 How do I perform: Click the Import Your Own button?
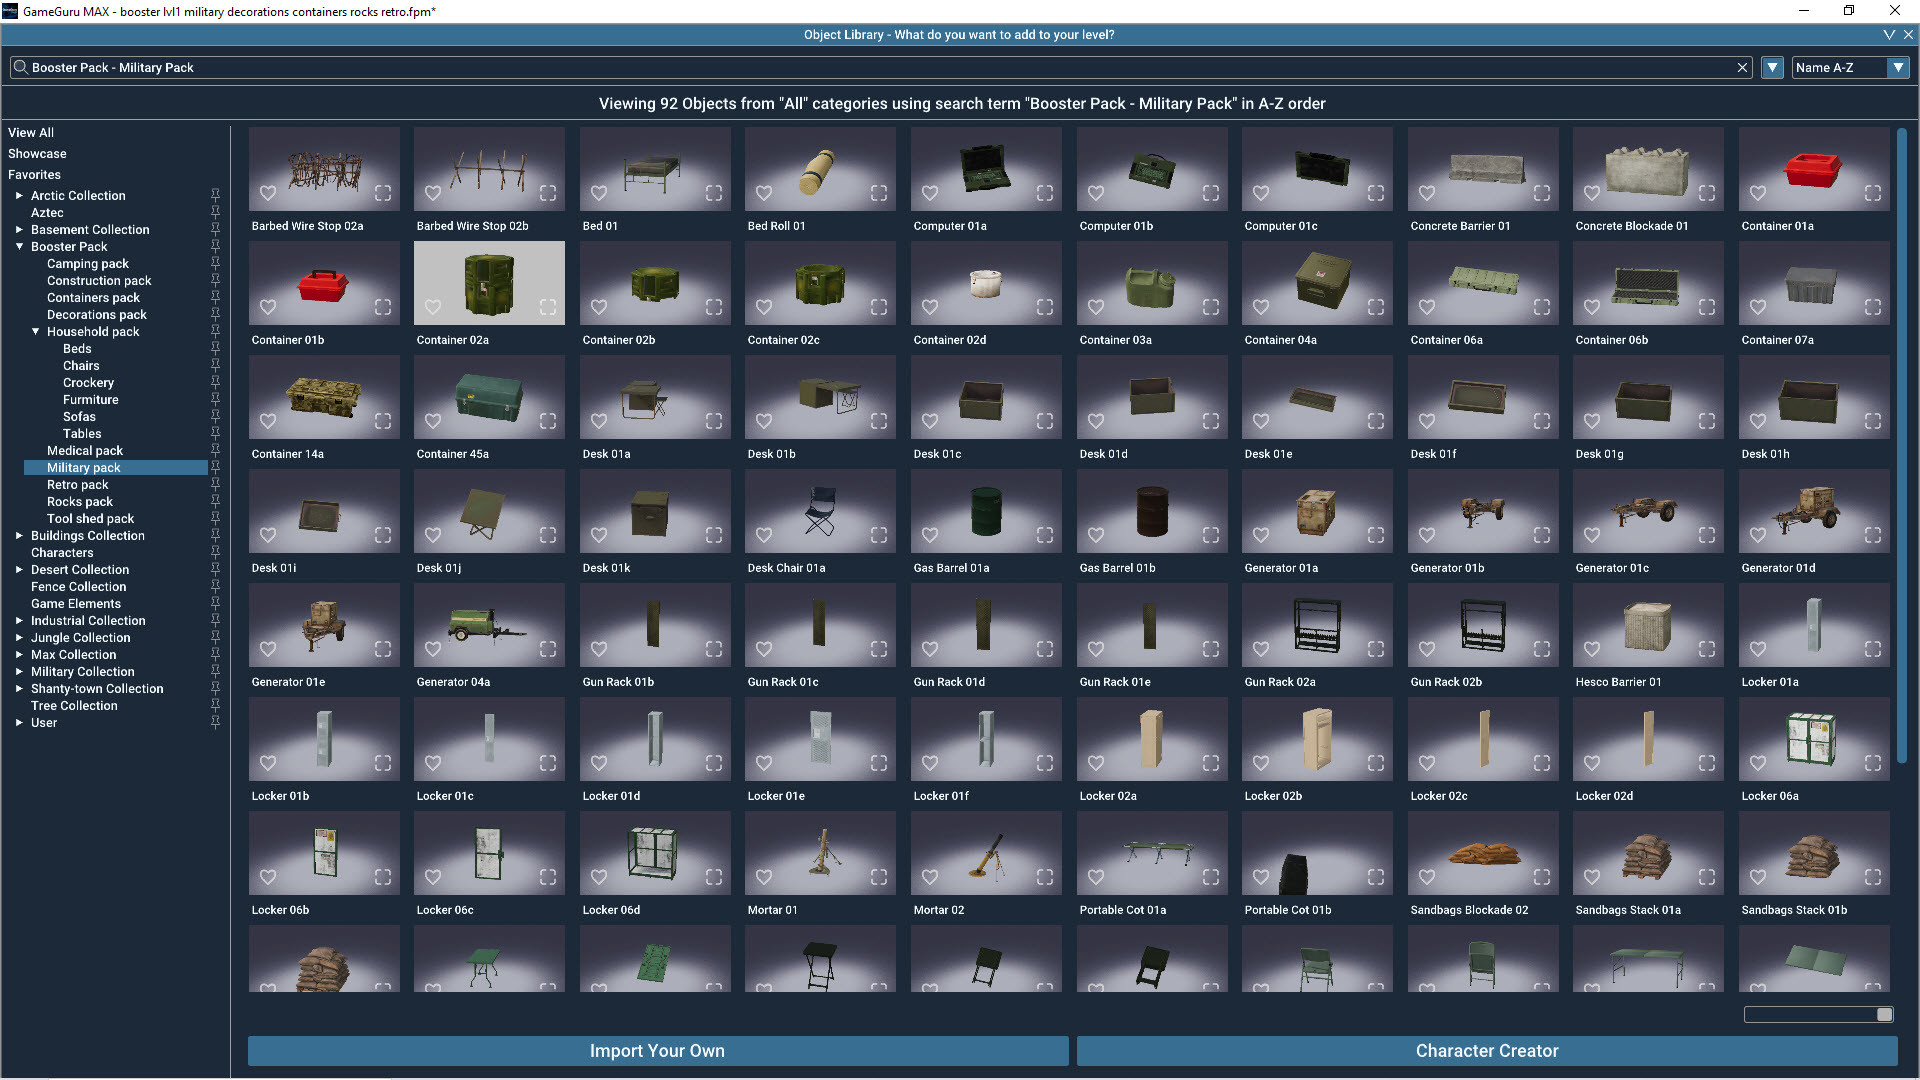[x=656, y=1051]
